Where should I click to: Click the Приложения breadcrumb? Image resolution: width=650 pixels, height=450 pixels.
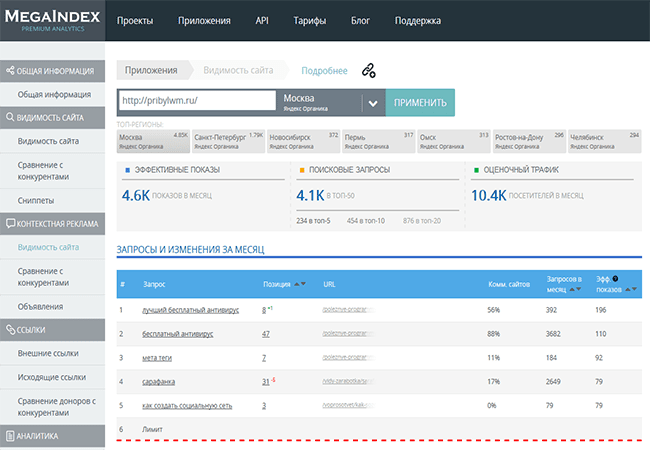151,70
